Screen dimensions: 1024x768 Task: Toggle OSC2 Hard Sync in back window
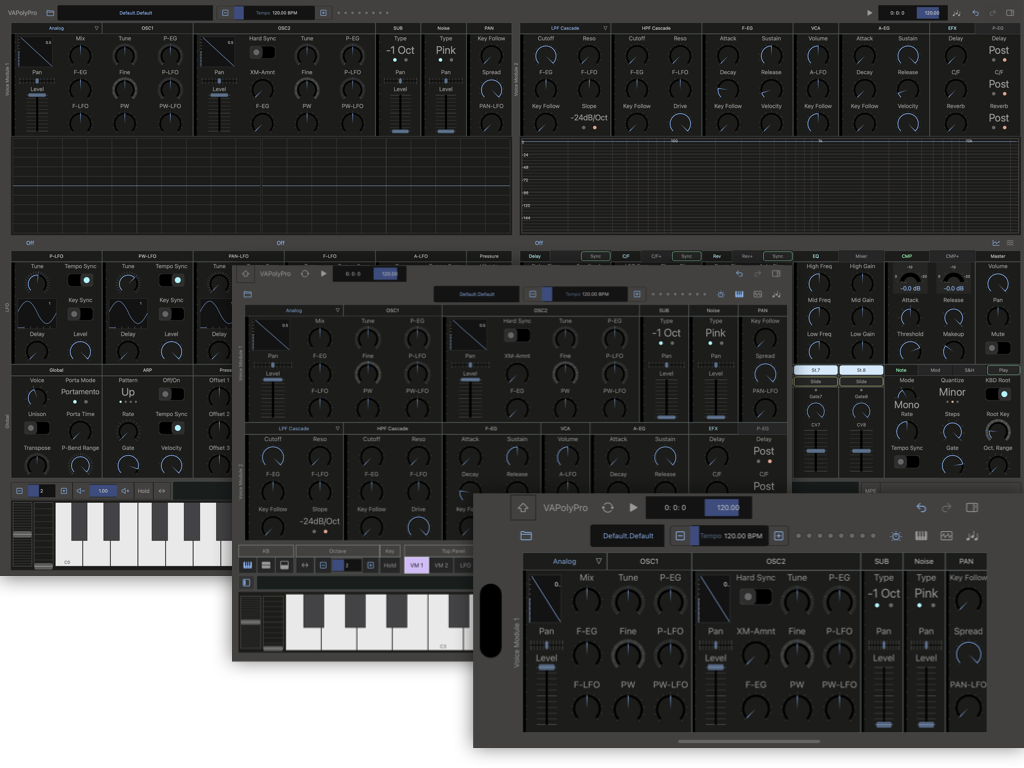(262, 52)
